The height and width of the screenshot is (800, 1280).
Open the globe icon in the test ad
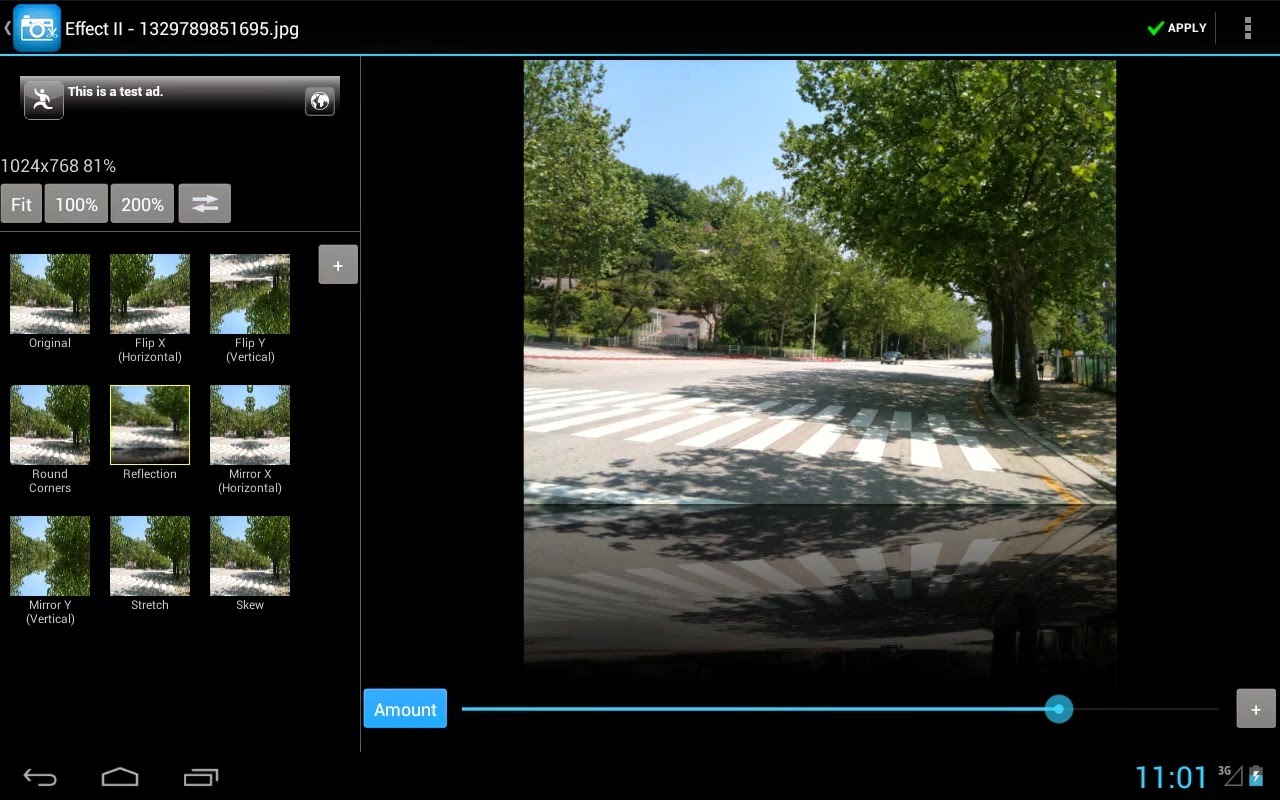tap(320, 101)
